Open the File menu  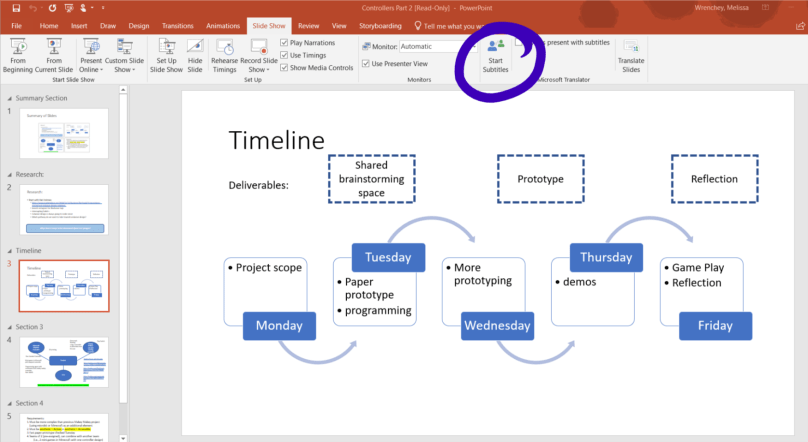16,26
